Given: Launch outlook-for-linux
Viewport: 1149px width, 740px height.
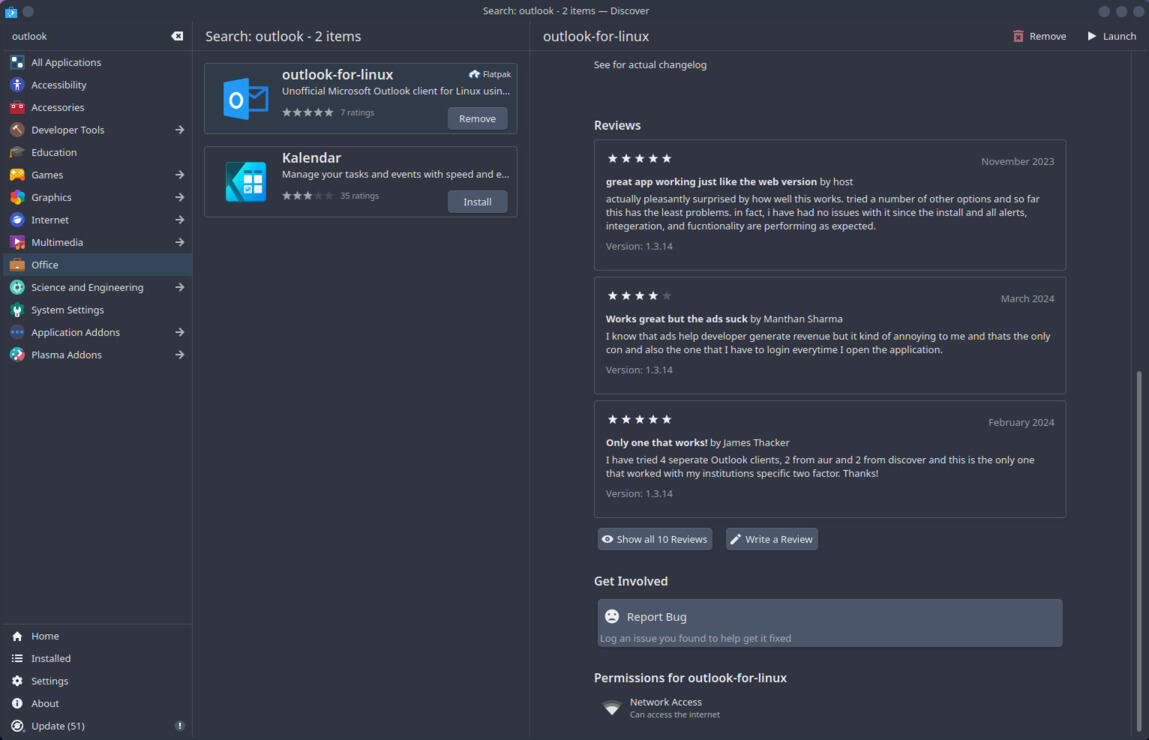Looking at the screenshot, I should click(x=1112, y=36).
